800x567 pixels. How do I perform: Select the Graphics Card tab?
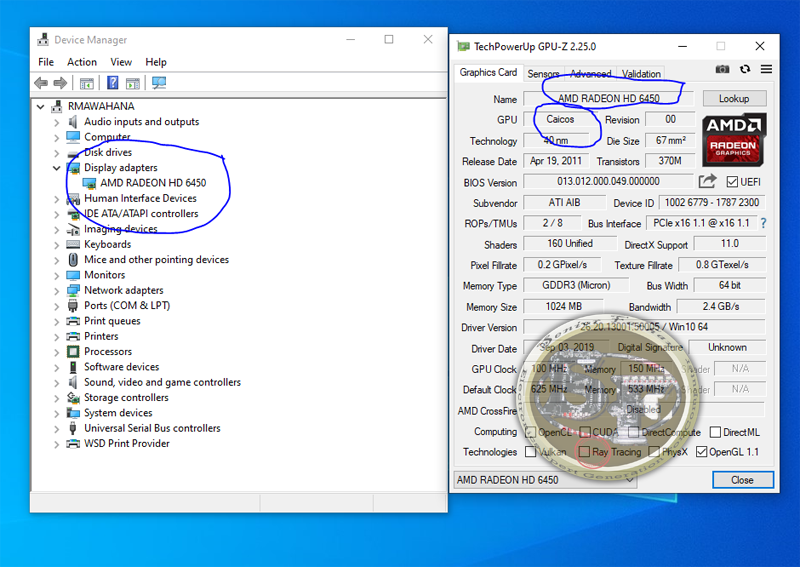[488, 72]
